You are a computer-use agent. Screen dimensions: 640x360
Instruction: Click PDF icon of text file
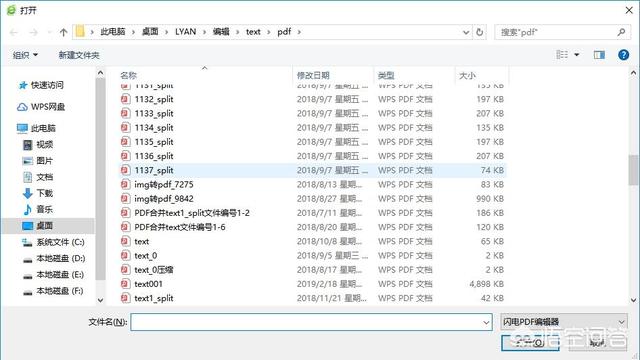pyautogui.click(x=125, y=241)
